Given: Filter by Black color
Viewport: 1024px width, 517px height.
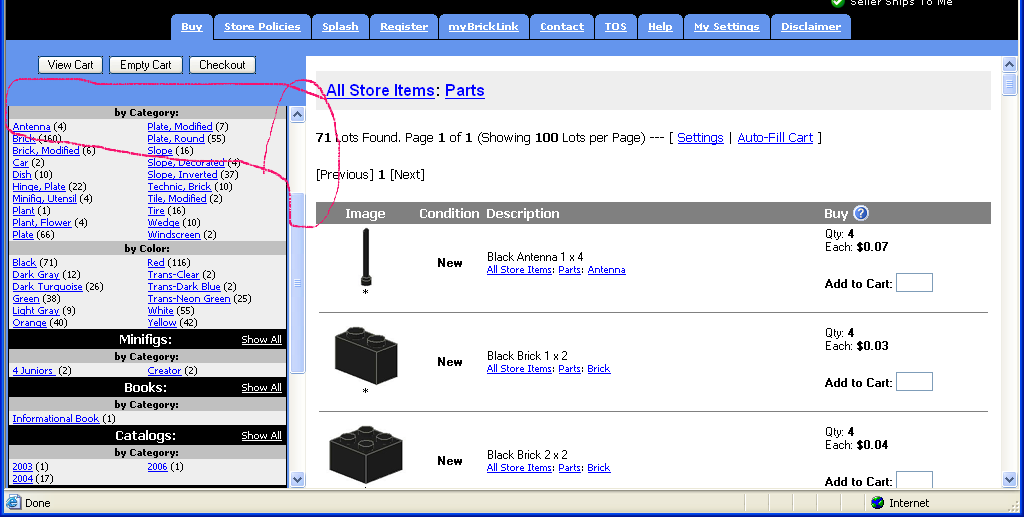Looking at the screenshot, I should [24, 262].
